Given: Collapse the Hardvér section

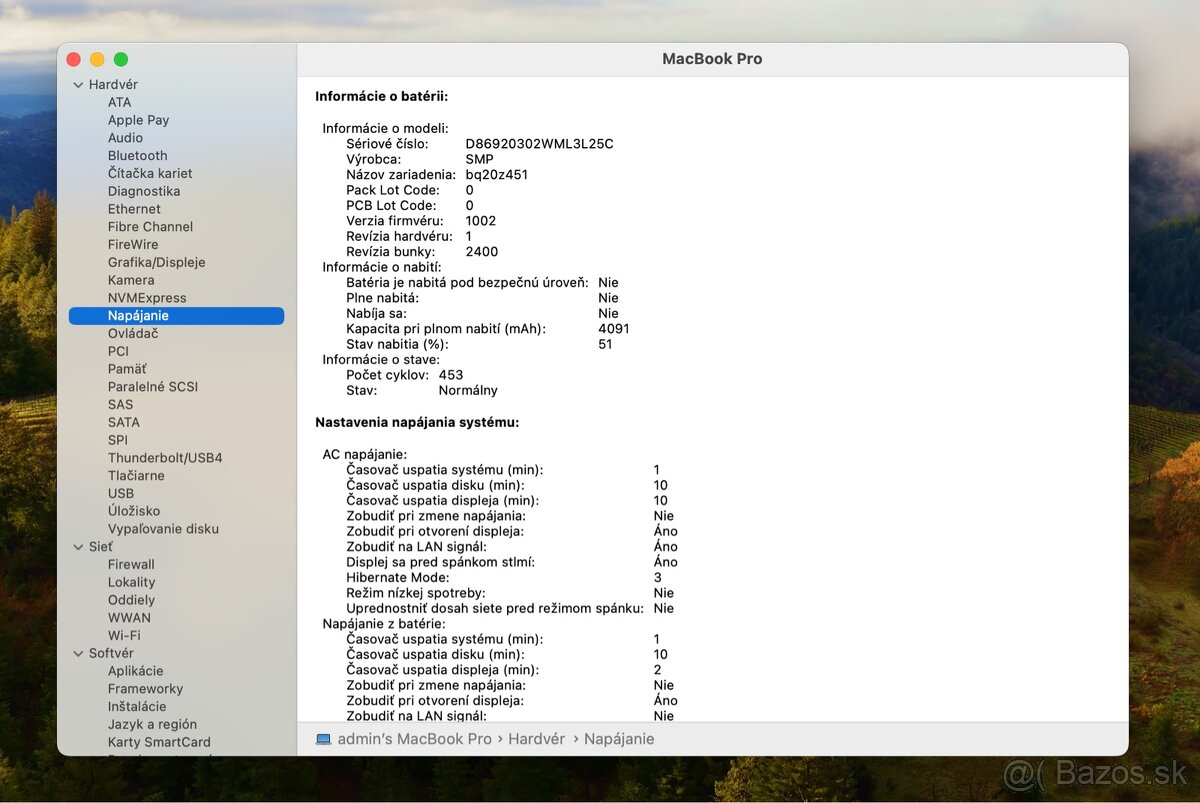Looking at the screenshot, I should coord(78,85).
